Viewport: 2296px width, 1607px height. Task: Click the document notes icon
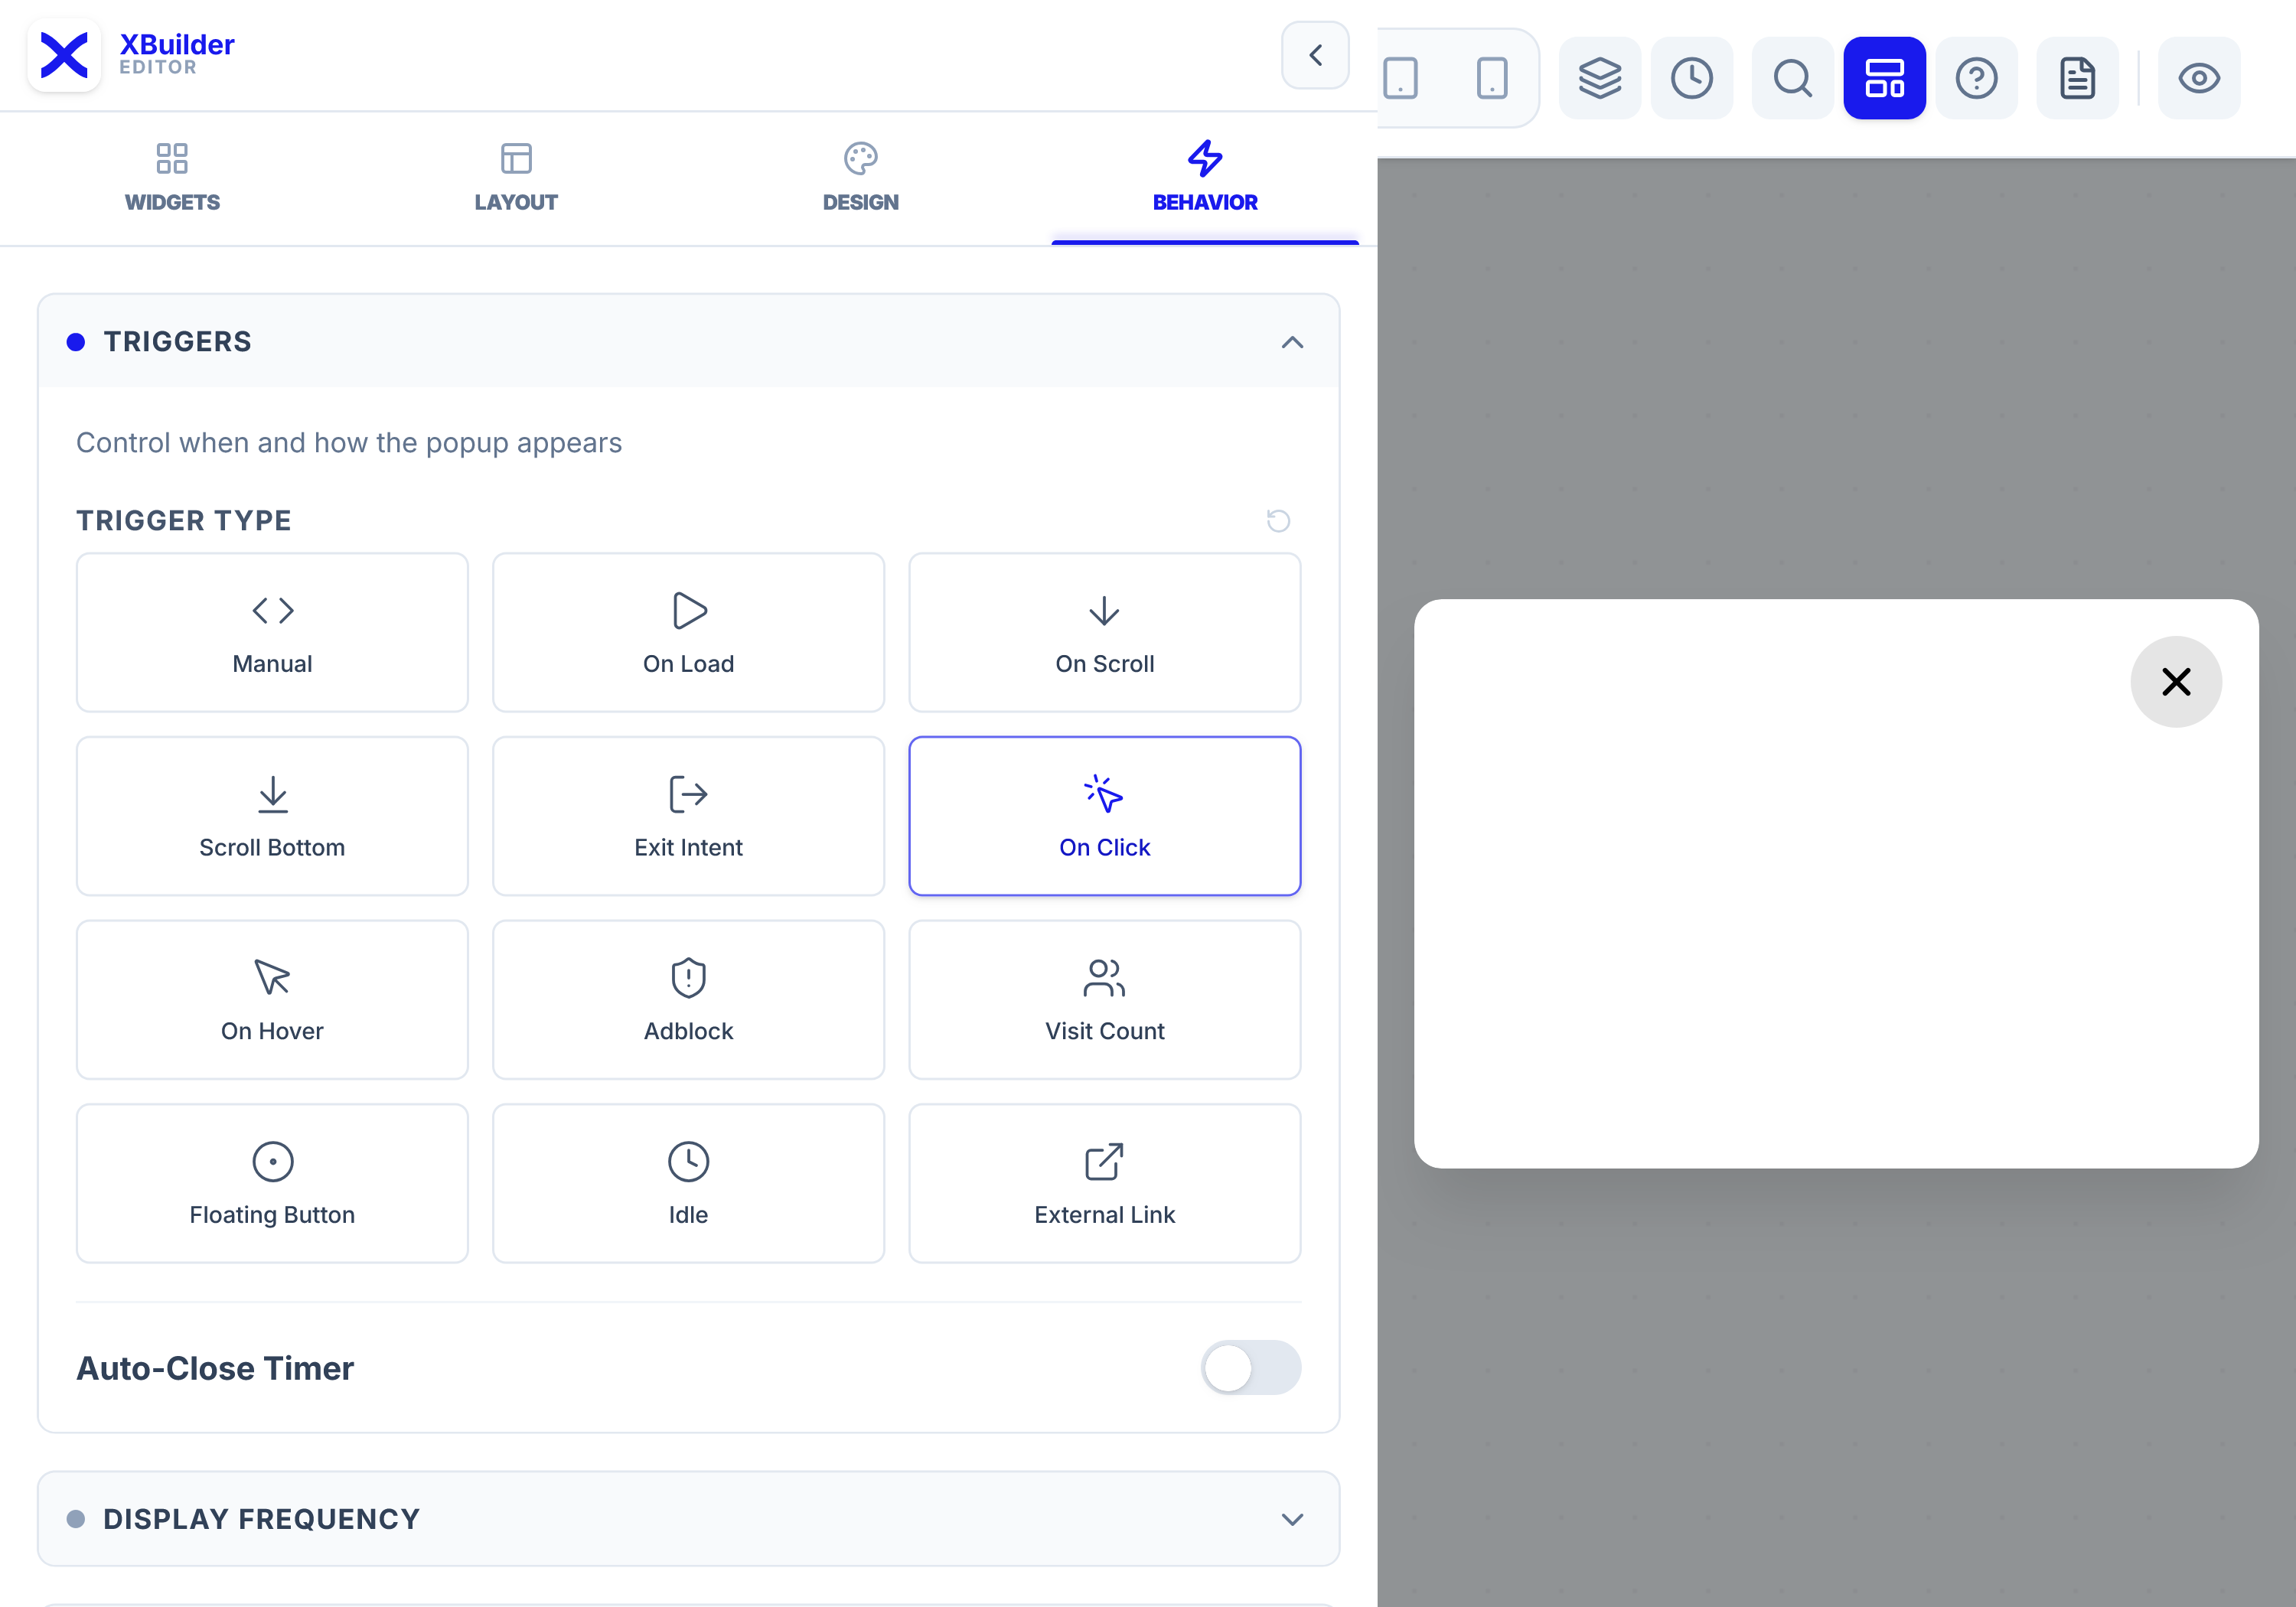click(x=2077, y=78)
